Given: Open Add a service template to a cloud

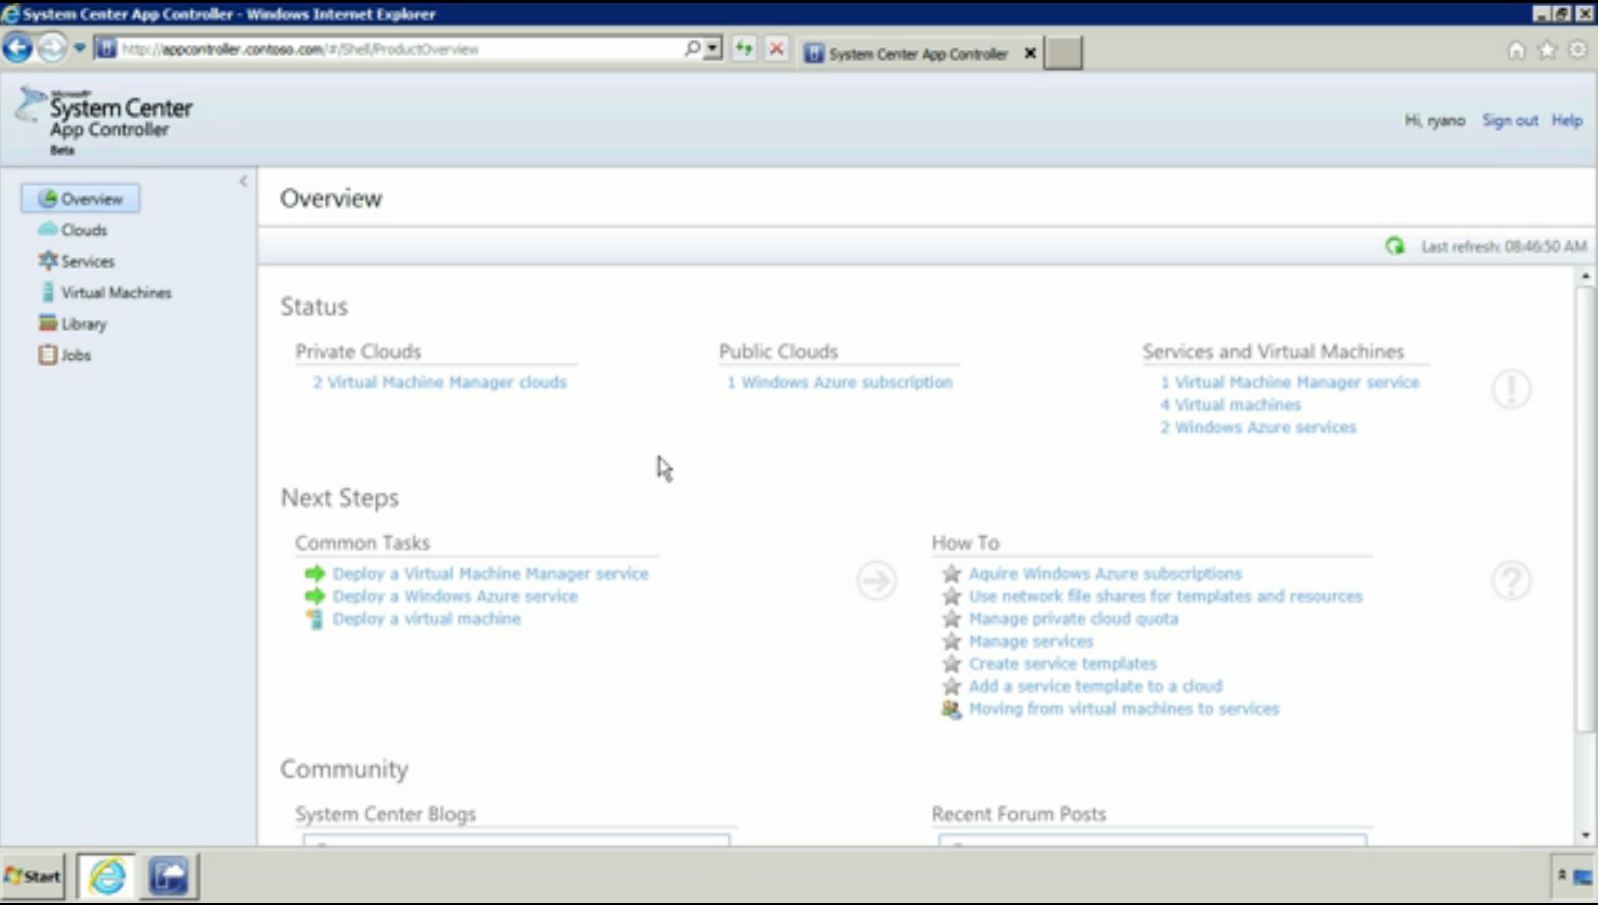Looking at the screenshot, I should pos(1095,686).
